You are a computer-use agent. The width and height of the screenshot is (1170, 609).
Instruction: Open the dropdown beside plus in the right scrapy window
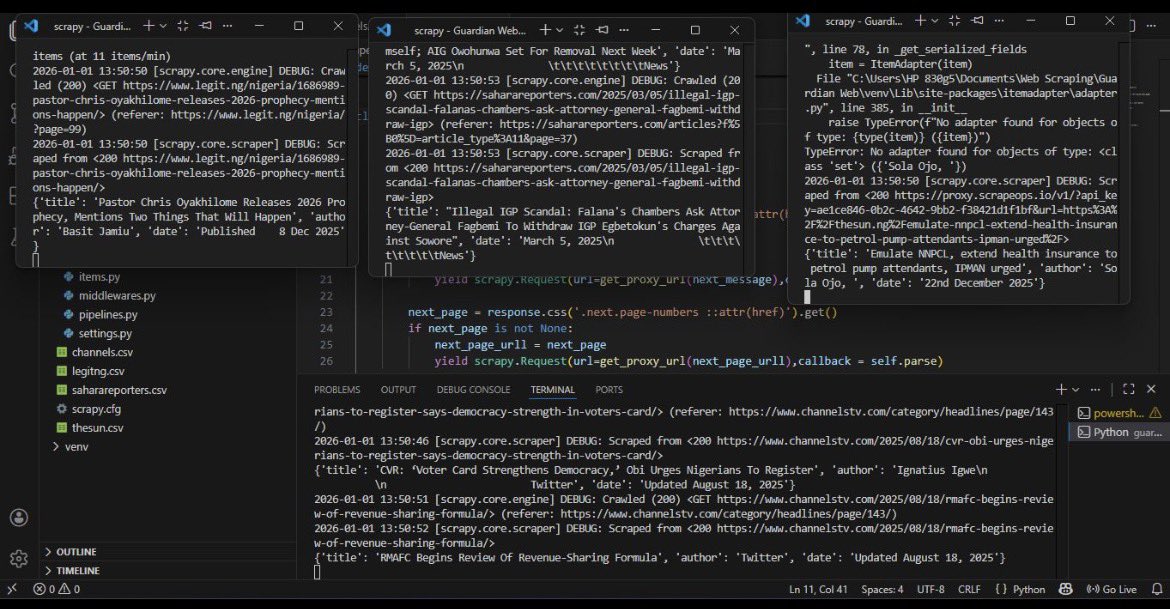click(934, 21)
